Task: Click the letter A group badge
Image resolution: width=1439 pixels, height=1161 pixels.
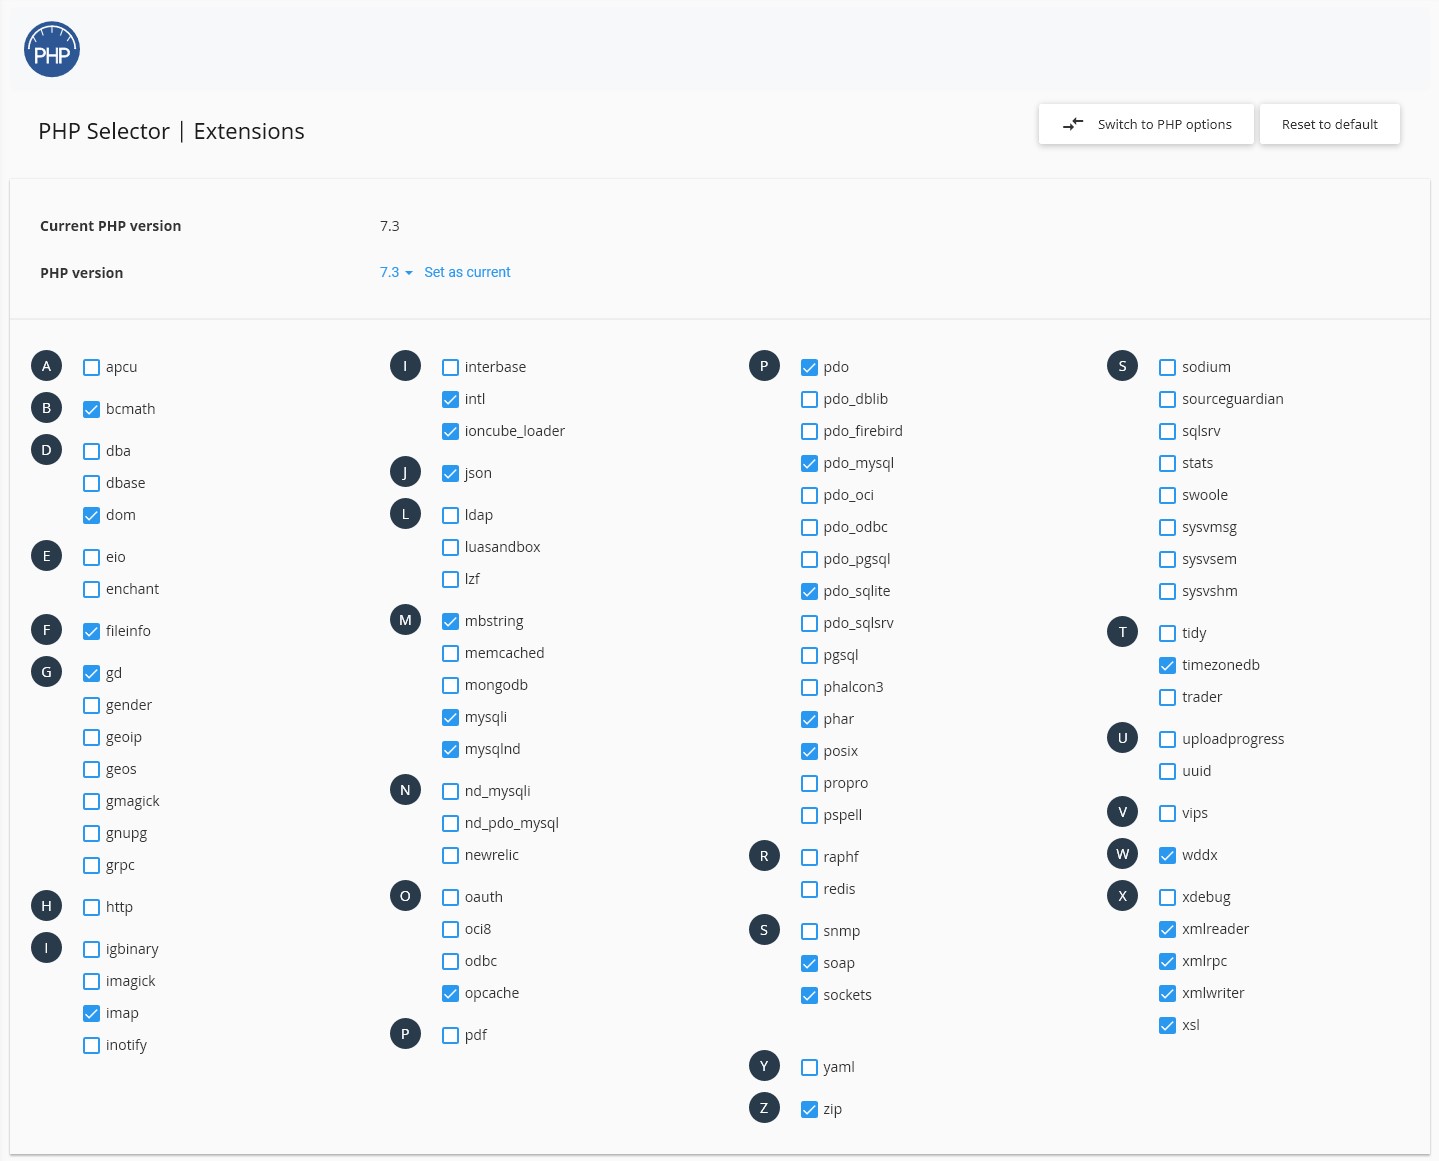Action: (46, 366)
